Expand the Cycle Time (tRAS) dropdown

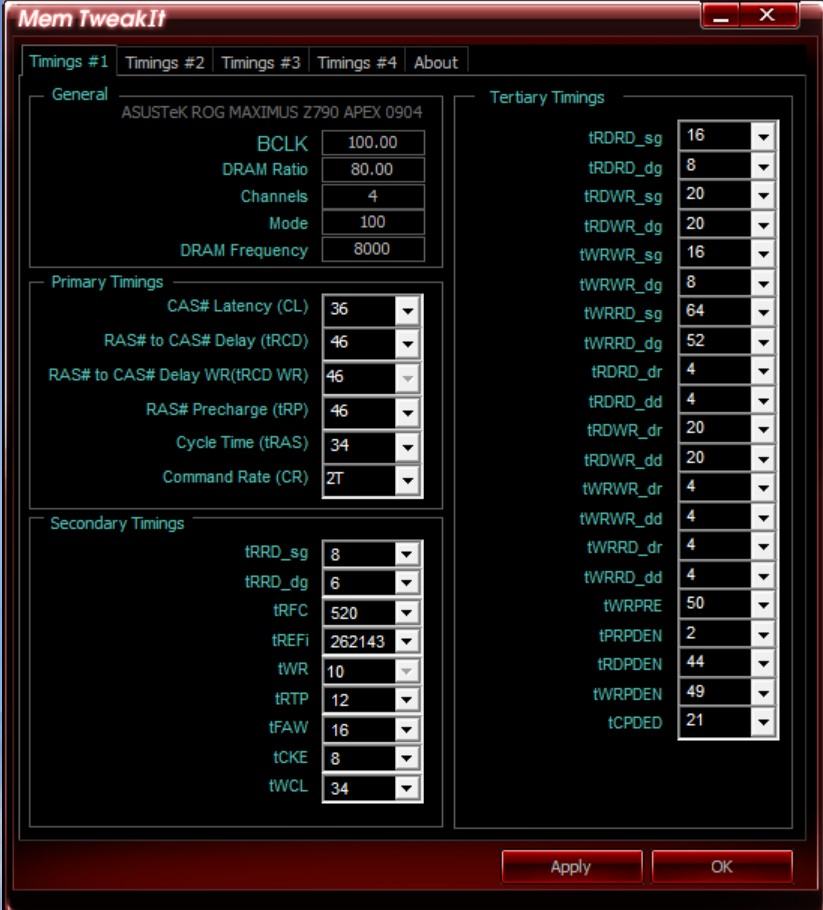coord(407,447)
